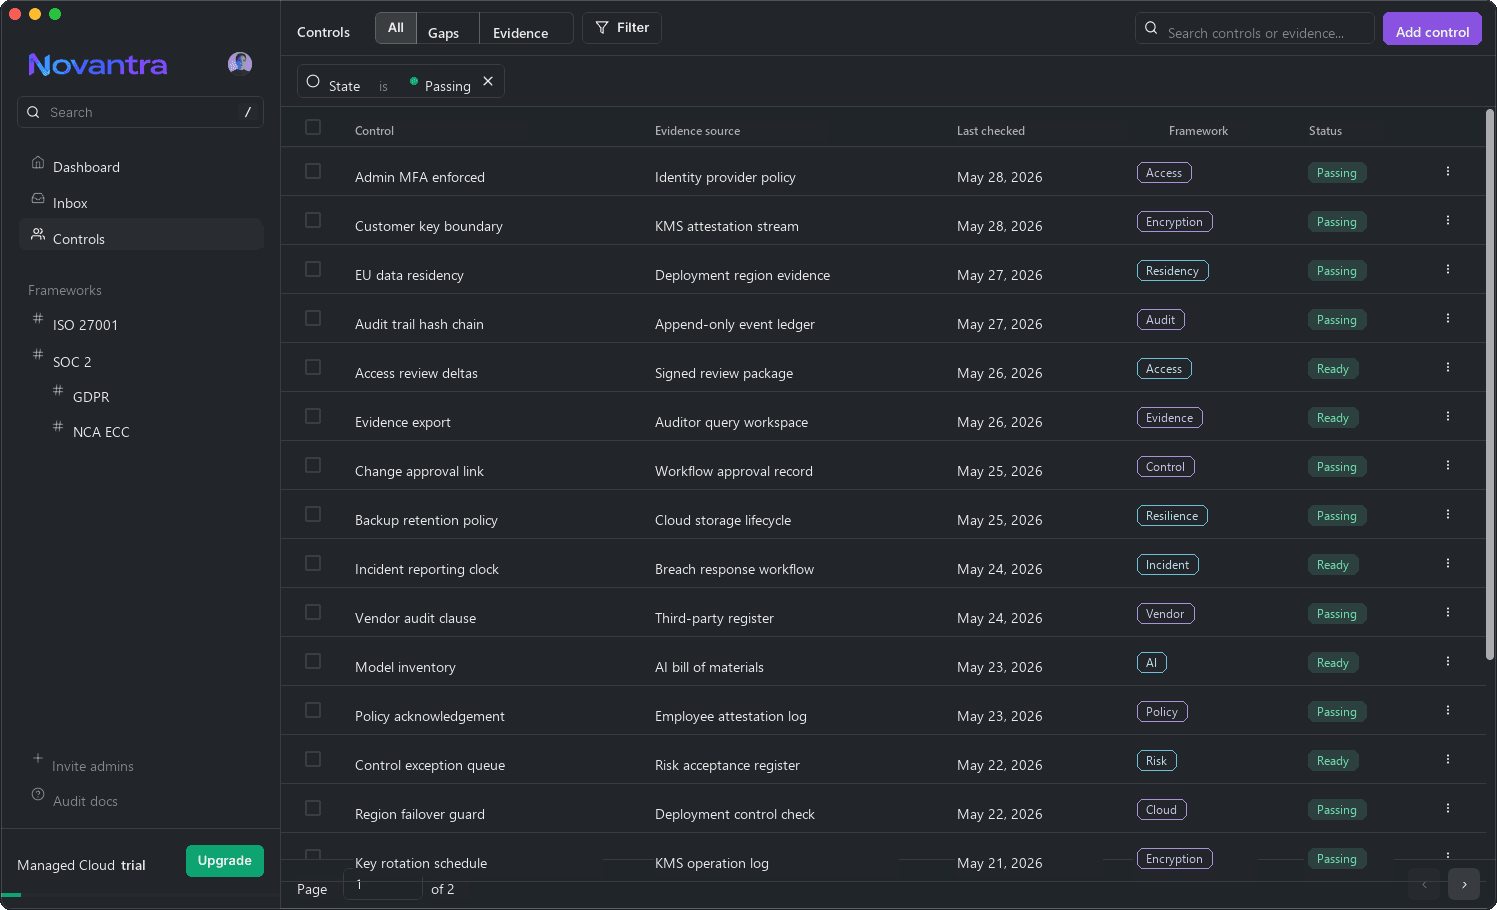1497x910 pixels.
Task: Open the row menu for Audit trail hash chain
Action: (x=1447, y=318)
